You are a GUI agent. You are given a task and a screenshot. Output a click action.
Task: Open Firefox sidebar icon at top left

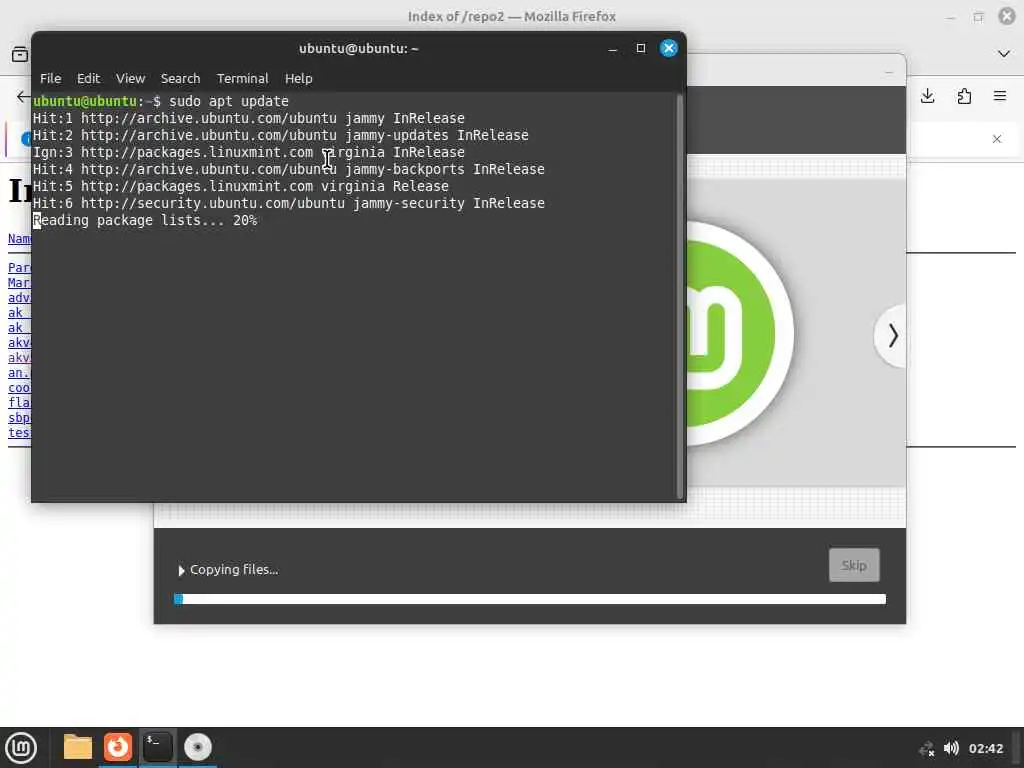coord(20,54)
